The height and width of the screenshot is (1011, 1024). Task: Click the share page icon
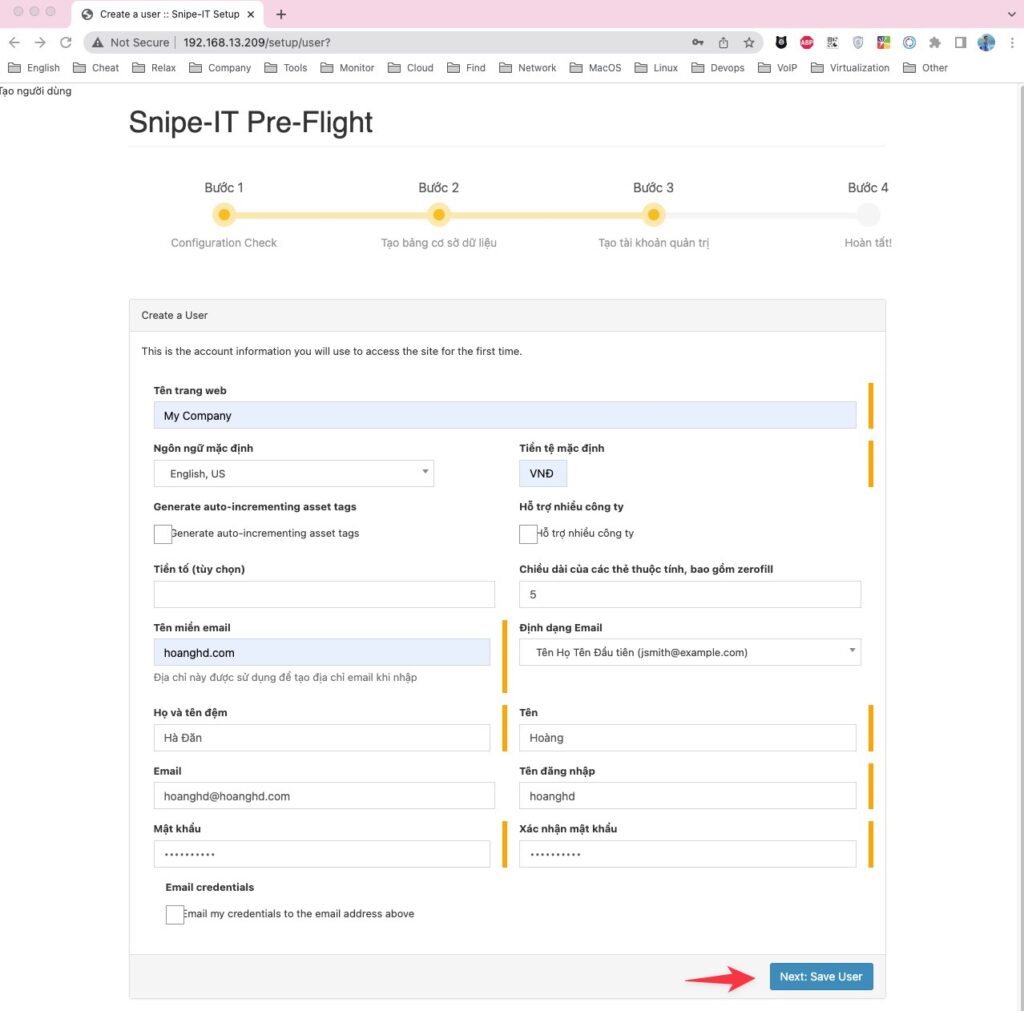click(723, 42)
